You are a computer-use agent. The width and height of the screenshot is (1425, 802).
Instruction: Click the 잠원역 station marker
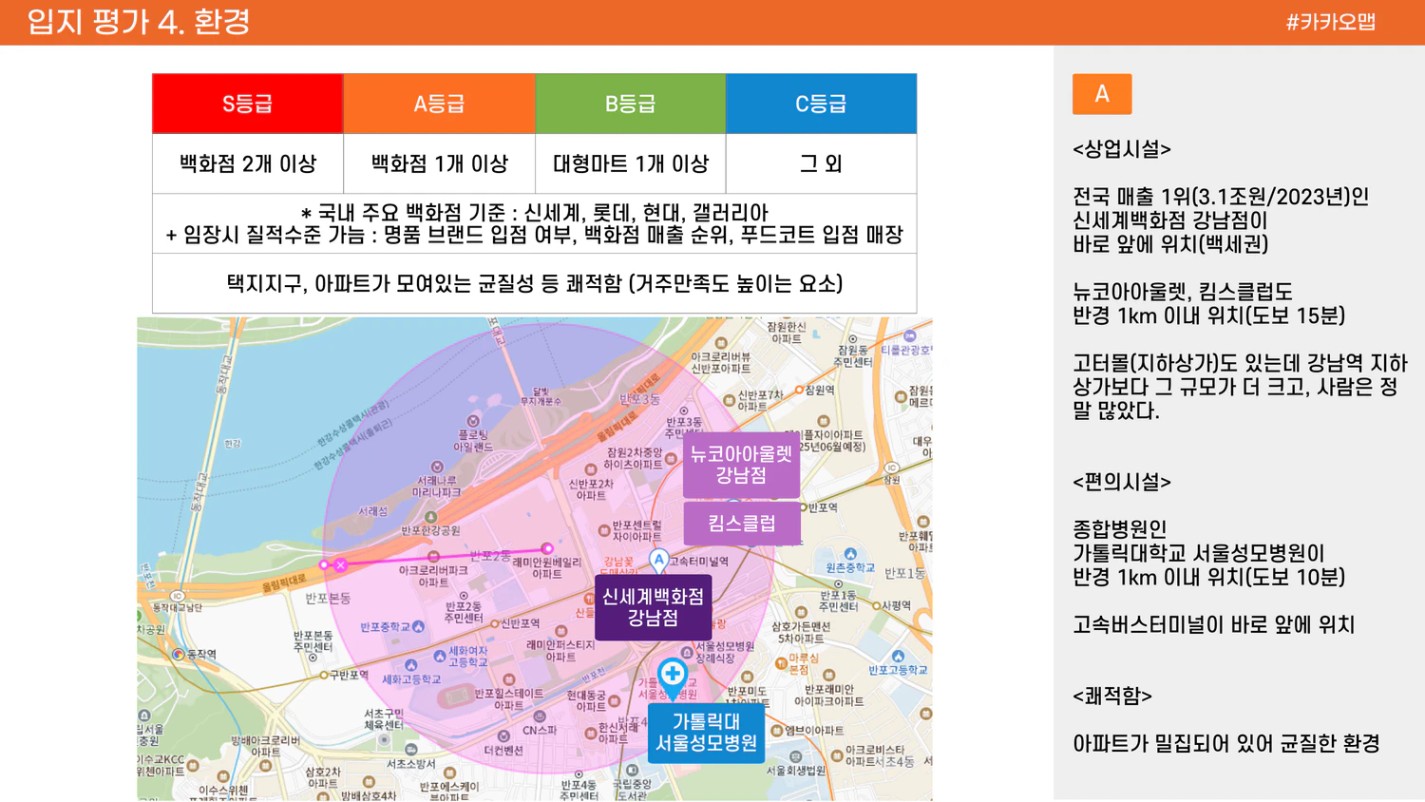point(798,390)
